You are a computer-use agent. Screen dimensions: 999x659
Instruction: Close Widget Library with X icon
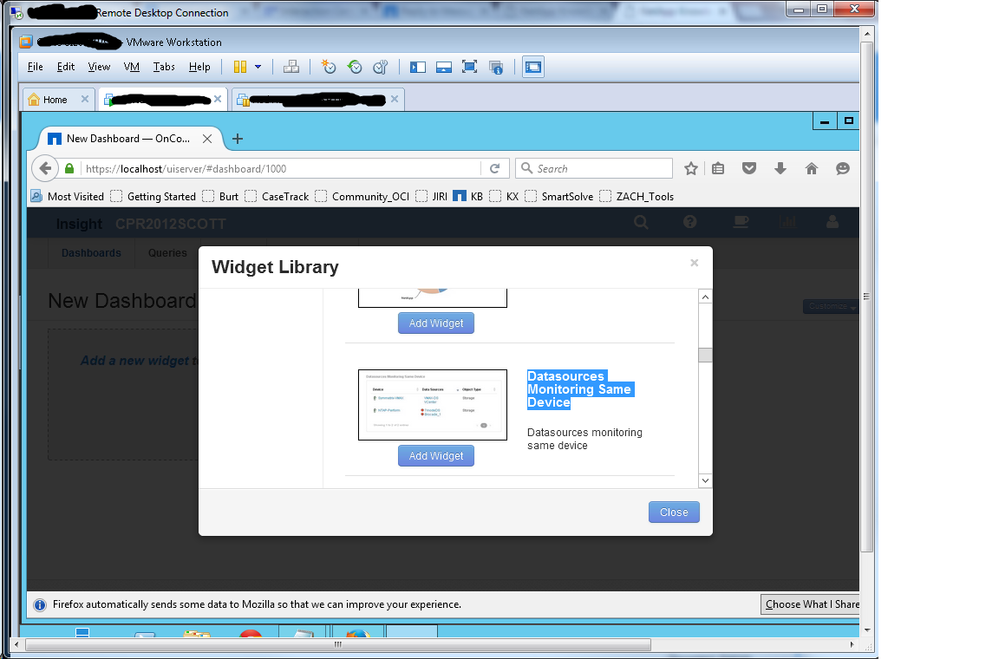coord(694,263)
